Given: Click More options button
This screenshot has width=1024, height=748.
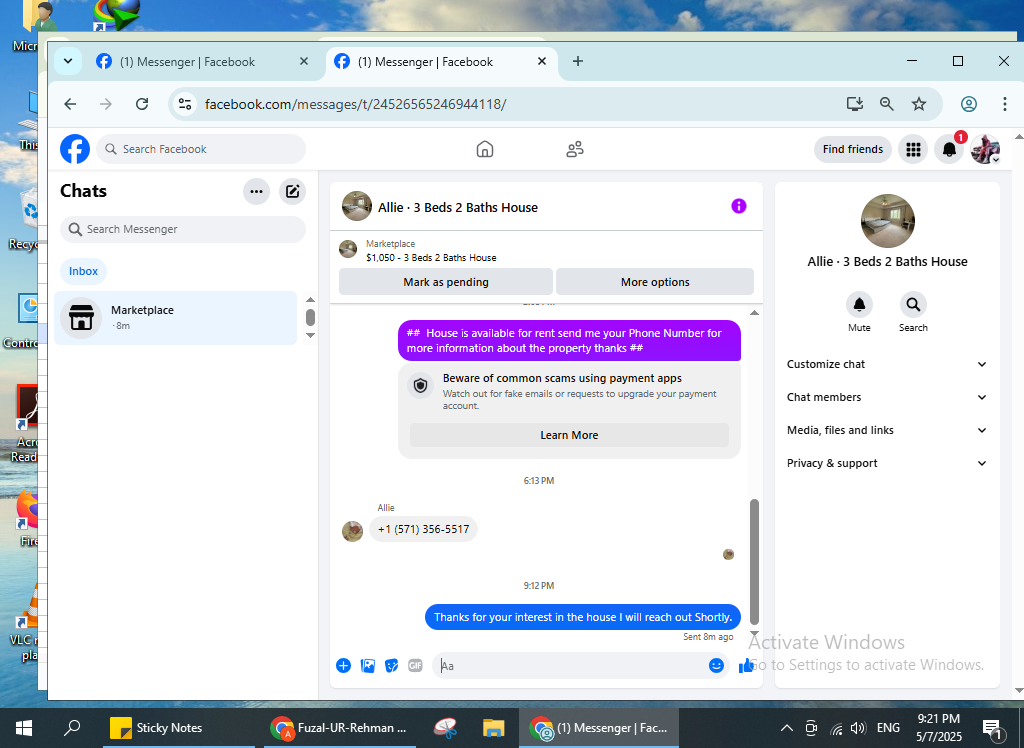Looking at the screenshot, I should point(655,282).
